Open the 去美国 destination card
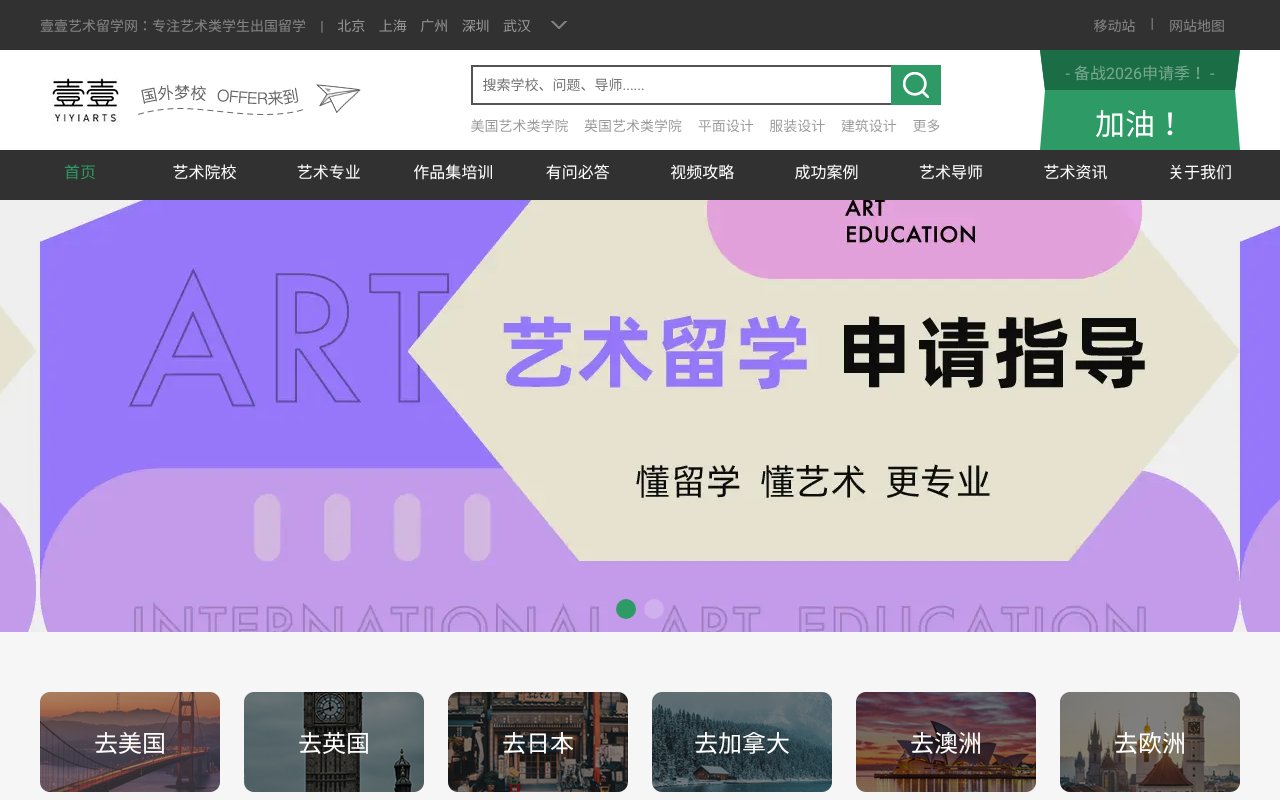This screenshot has width=1280, height=800. tap(129, 742)
